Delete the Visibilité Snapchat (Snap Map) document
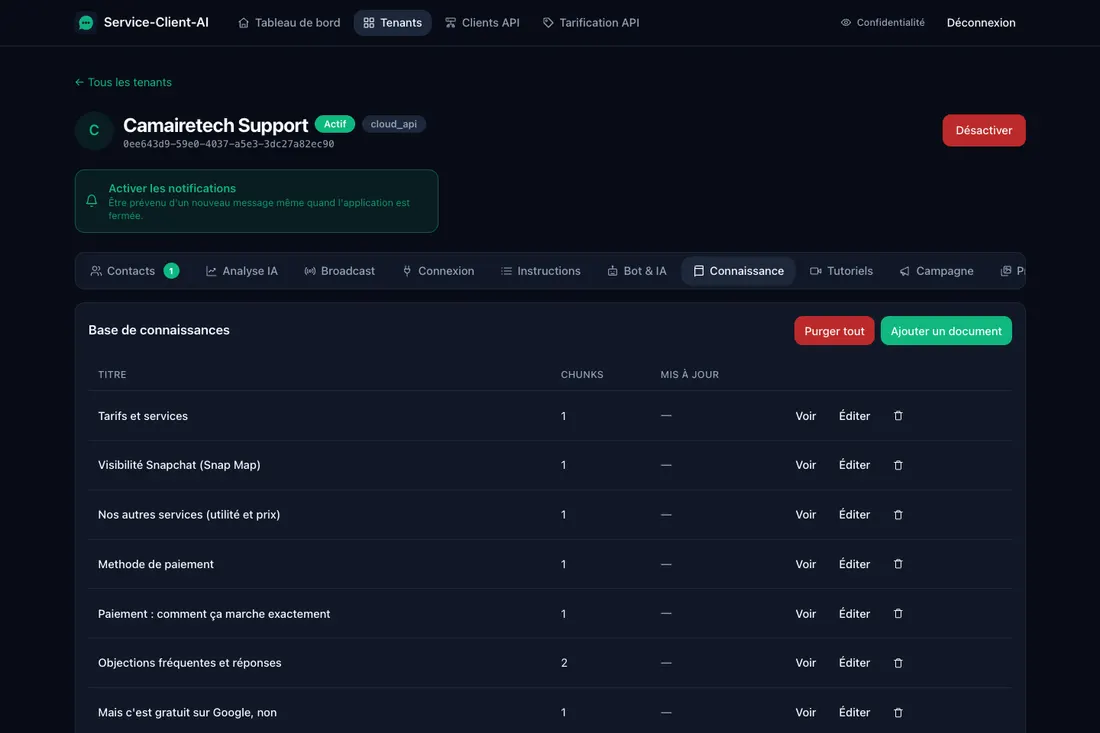 (898, 465)
